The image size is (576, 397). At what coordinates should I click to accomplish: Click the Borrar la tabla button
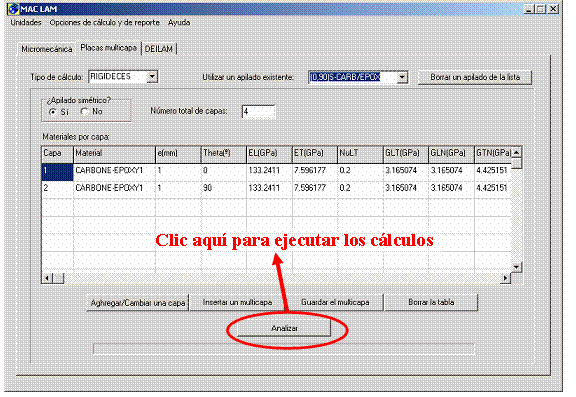[x=431, y=302]
